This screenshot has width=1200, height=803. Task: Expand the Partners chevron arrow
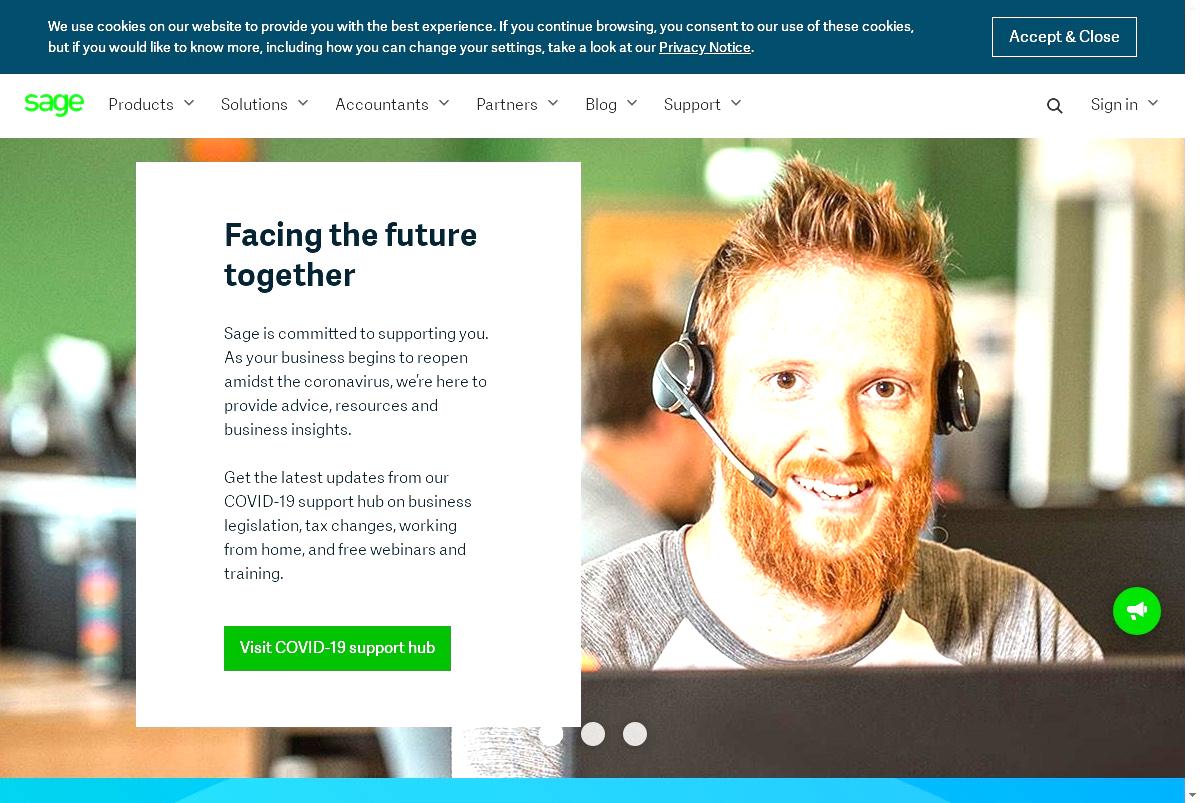pos(553,103)
